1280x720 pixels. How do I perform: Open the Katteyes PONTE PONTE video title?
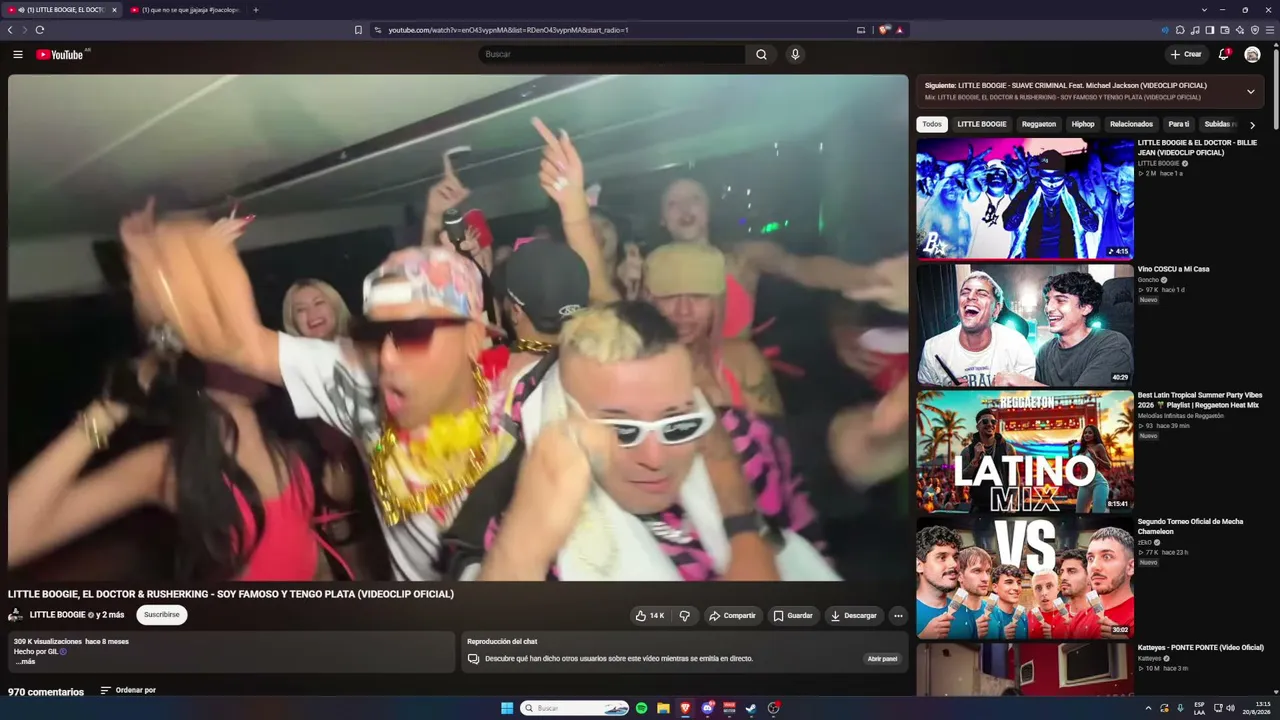click(x=1200, y=648)
